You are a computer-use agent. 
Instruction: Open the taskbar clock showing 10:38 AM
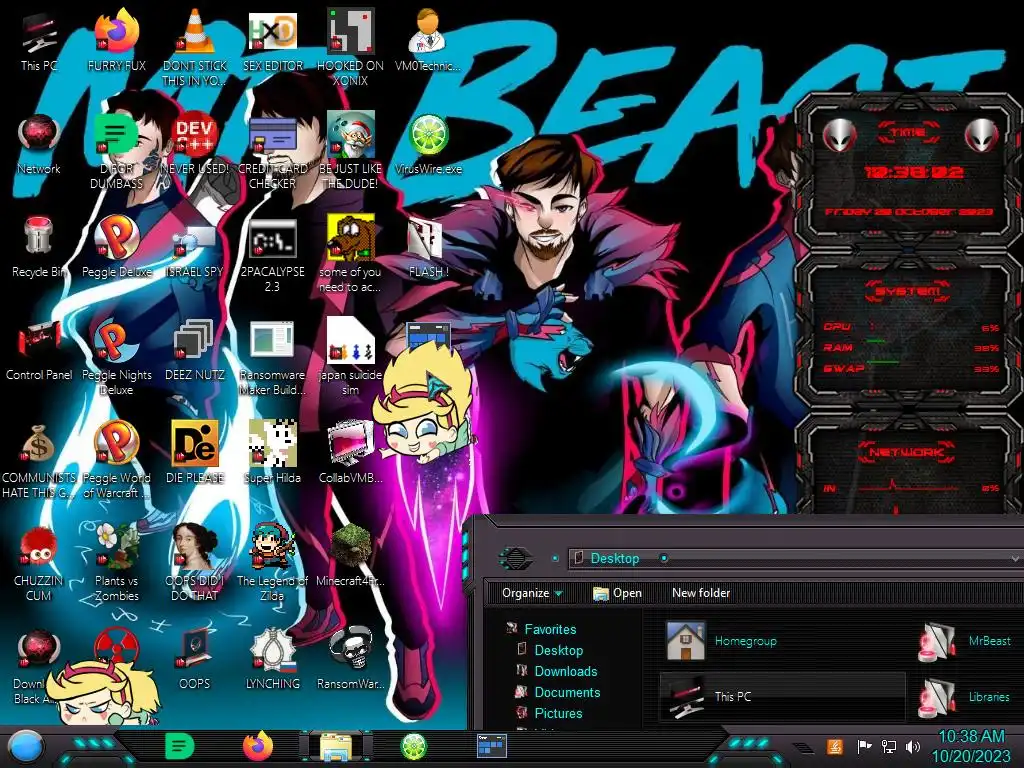(x=971, y=747)
